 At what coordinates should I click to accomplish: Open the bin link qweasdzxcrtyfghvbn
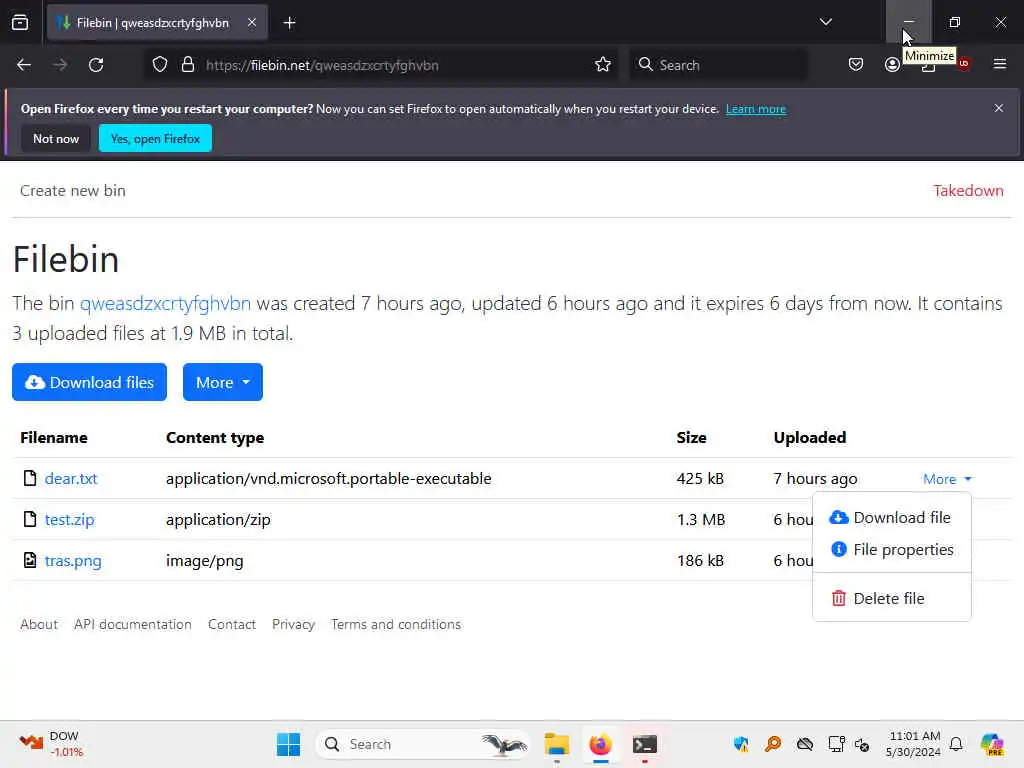pyautogui.click(x=165, y=304)
